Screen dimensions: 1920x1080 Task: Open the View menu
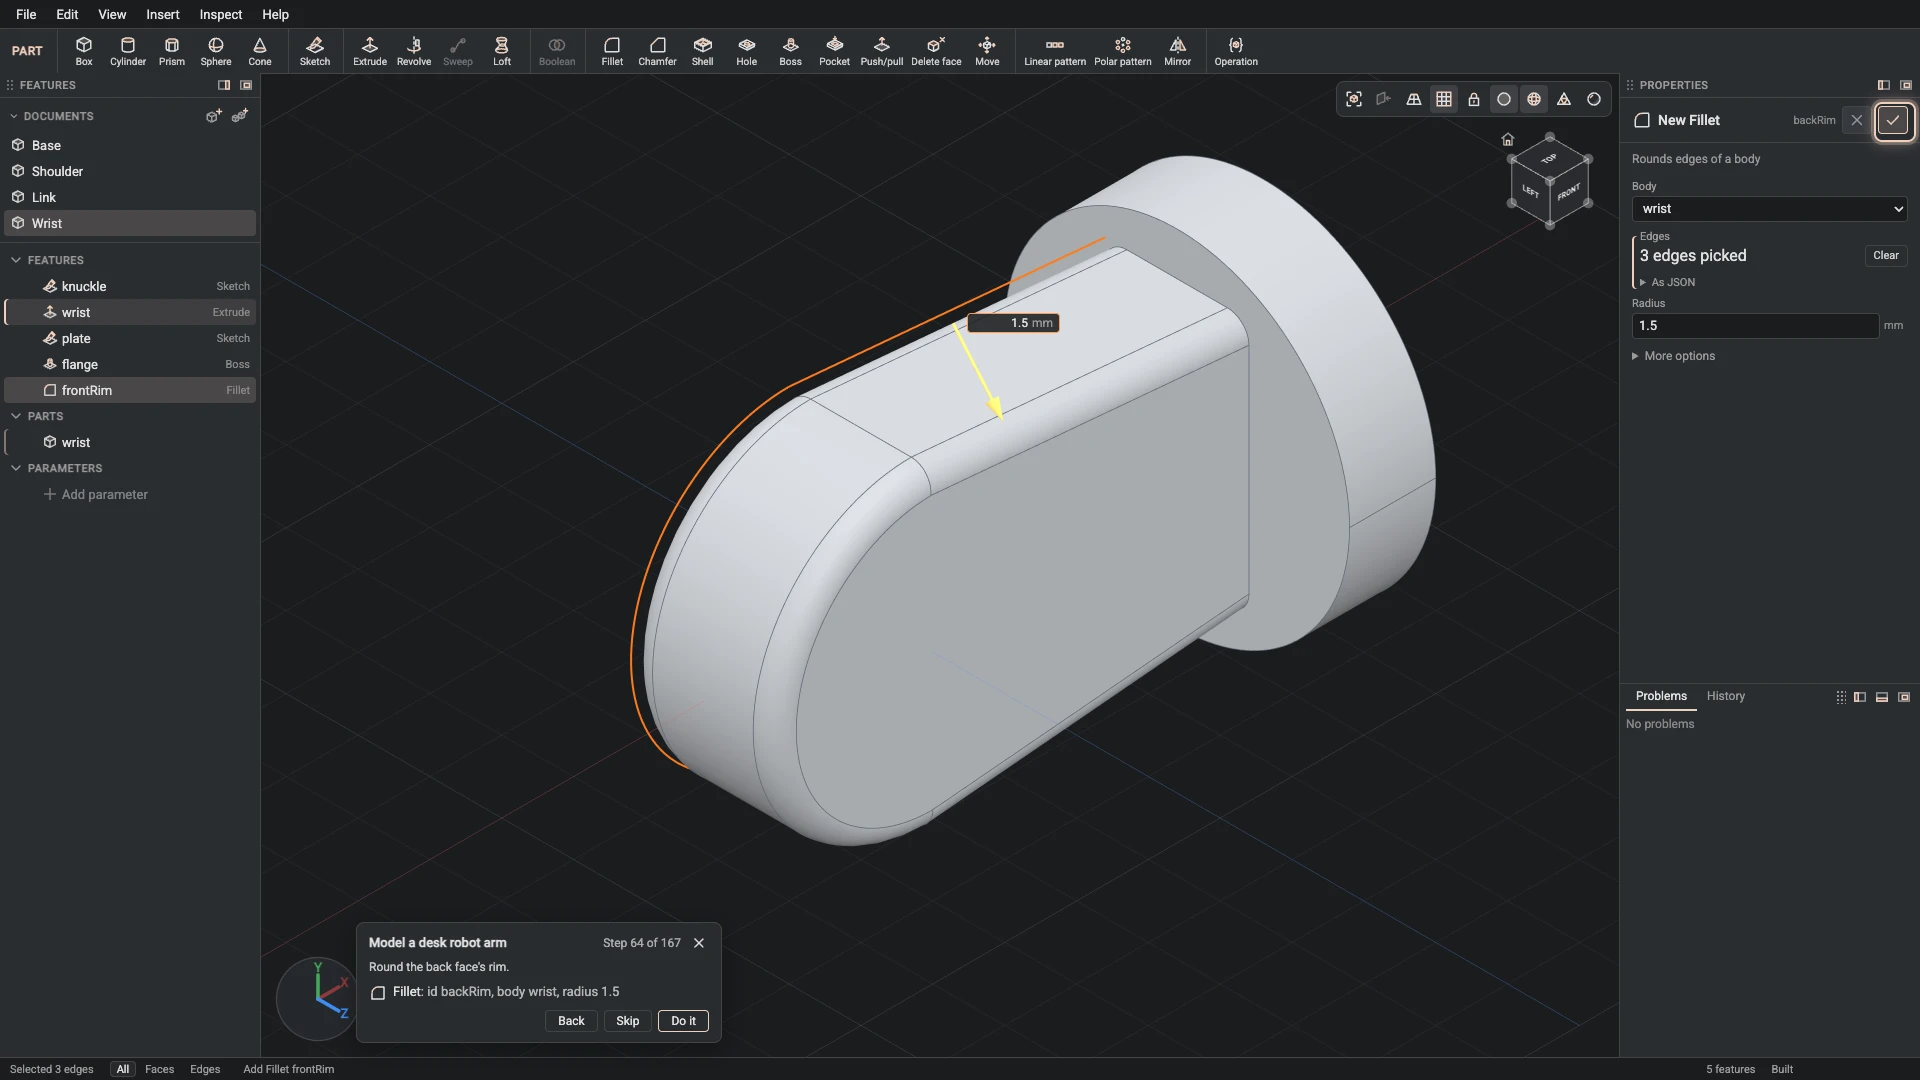click(112, 14)
